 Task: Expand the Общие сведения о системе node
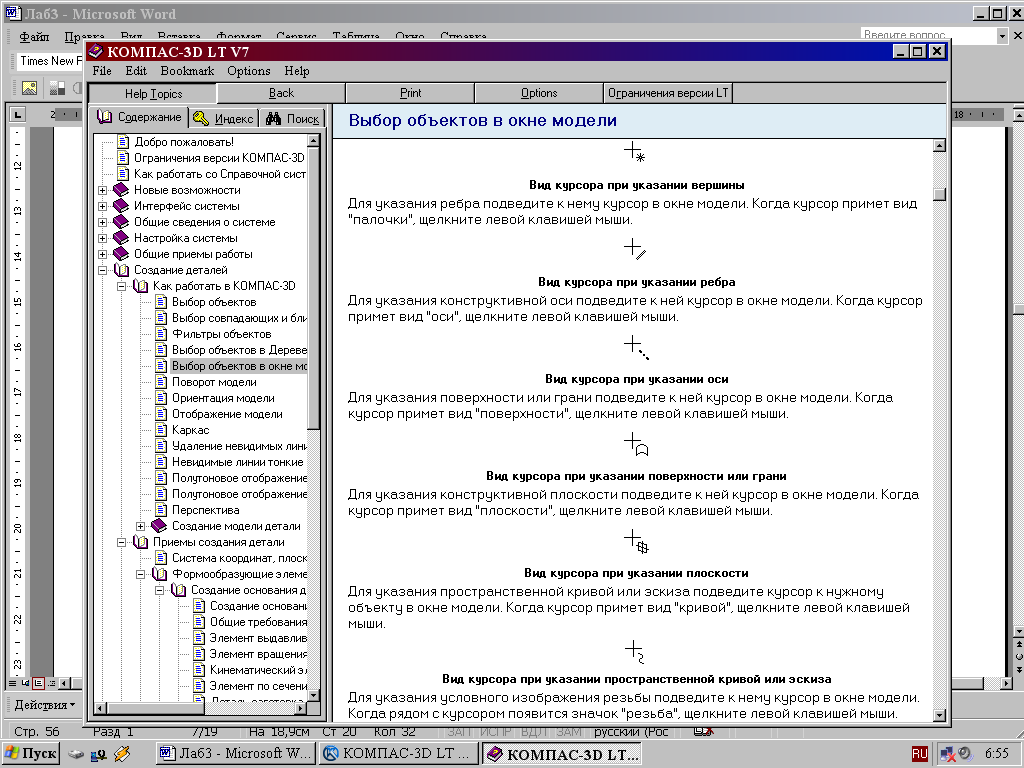point(103,222)
